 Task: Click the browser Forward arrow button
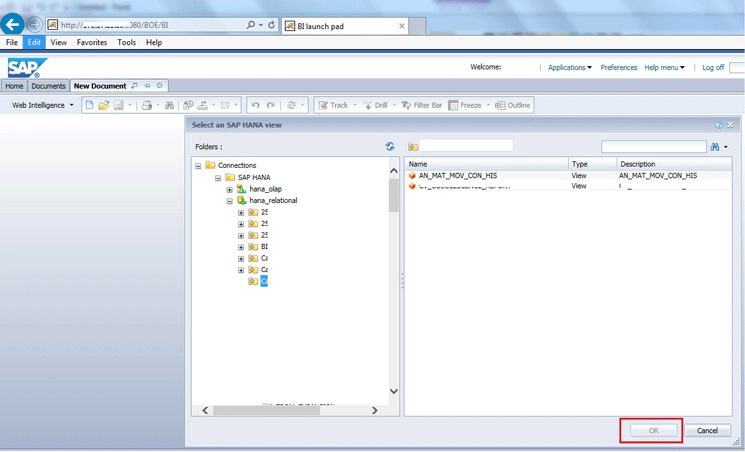point(34,24)
